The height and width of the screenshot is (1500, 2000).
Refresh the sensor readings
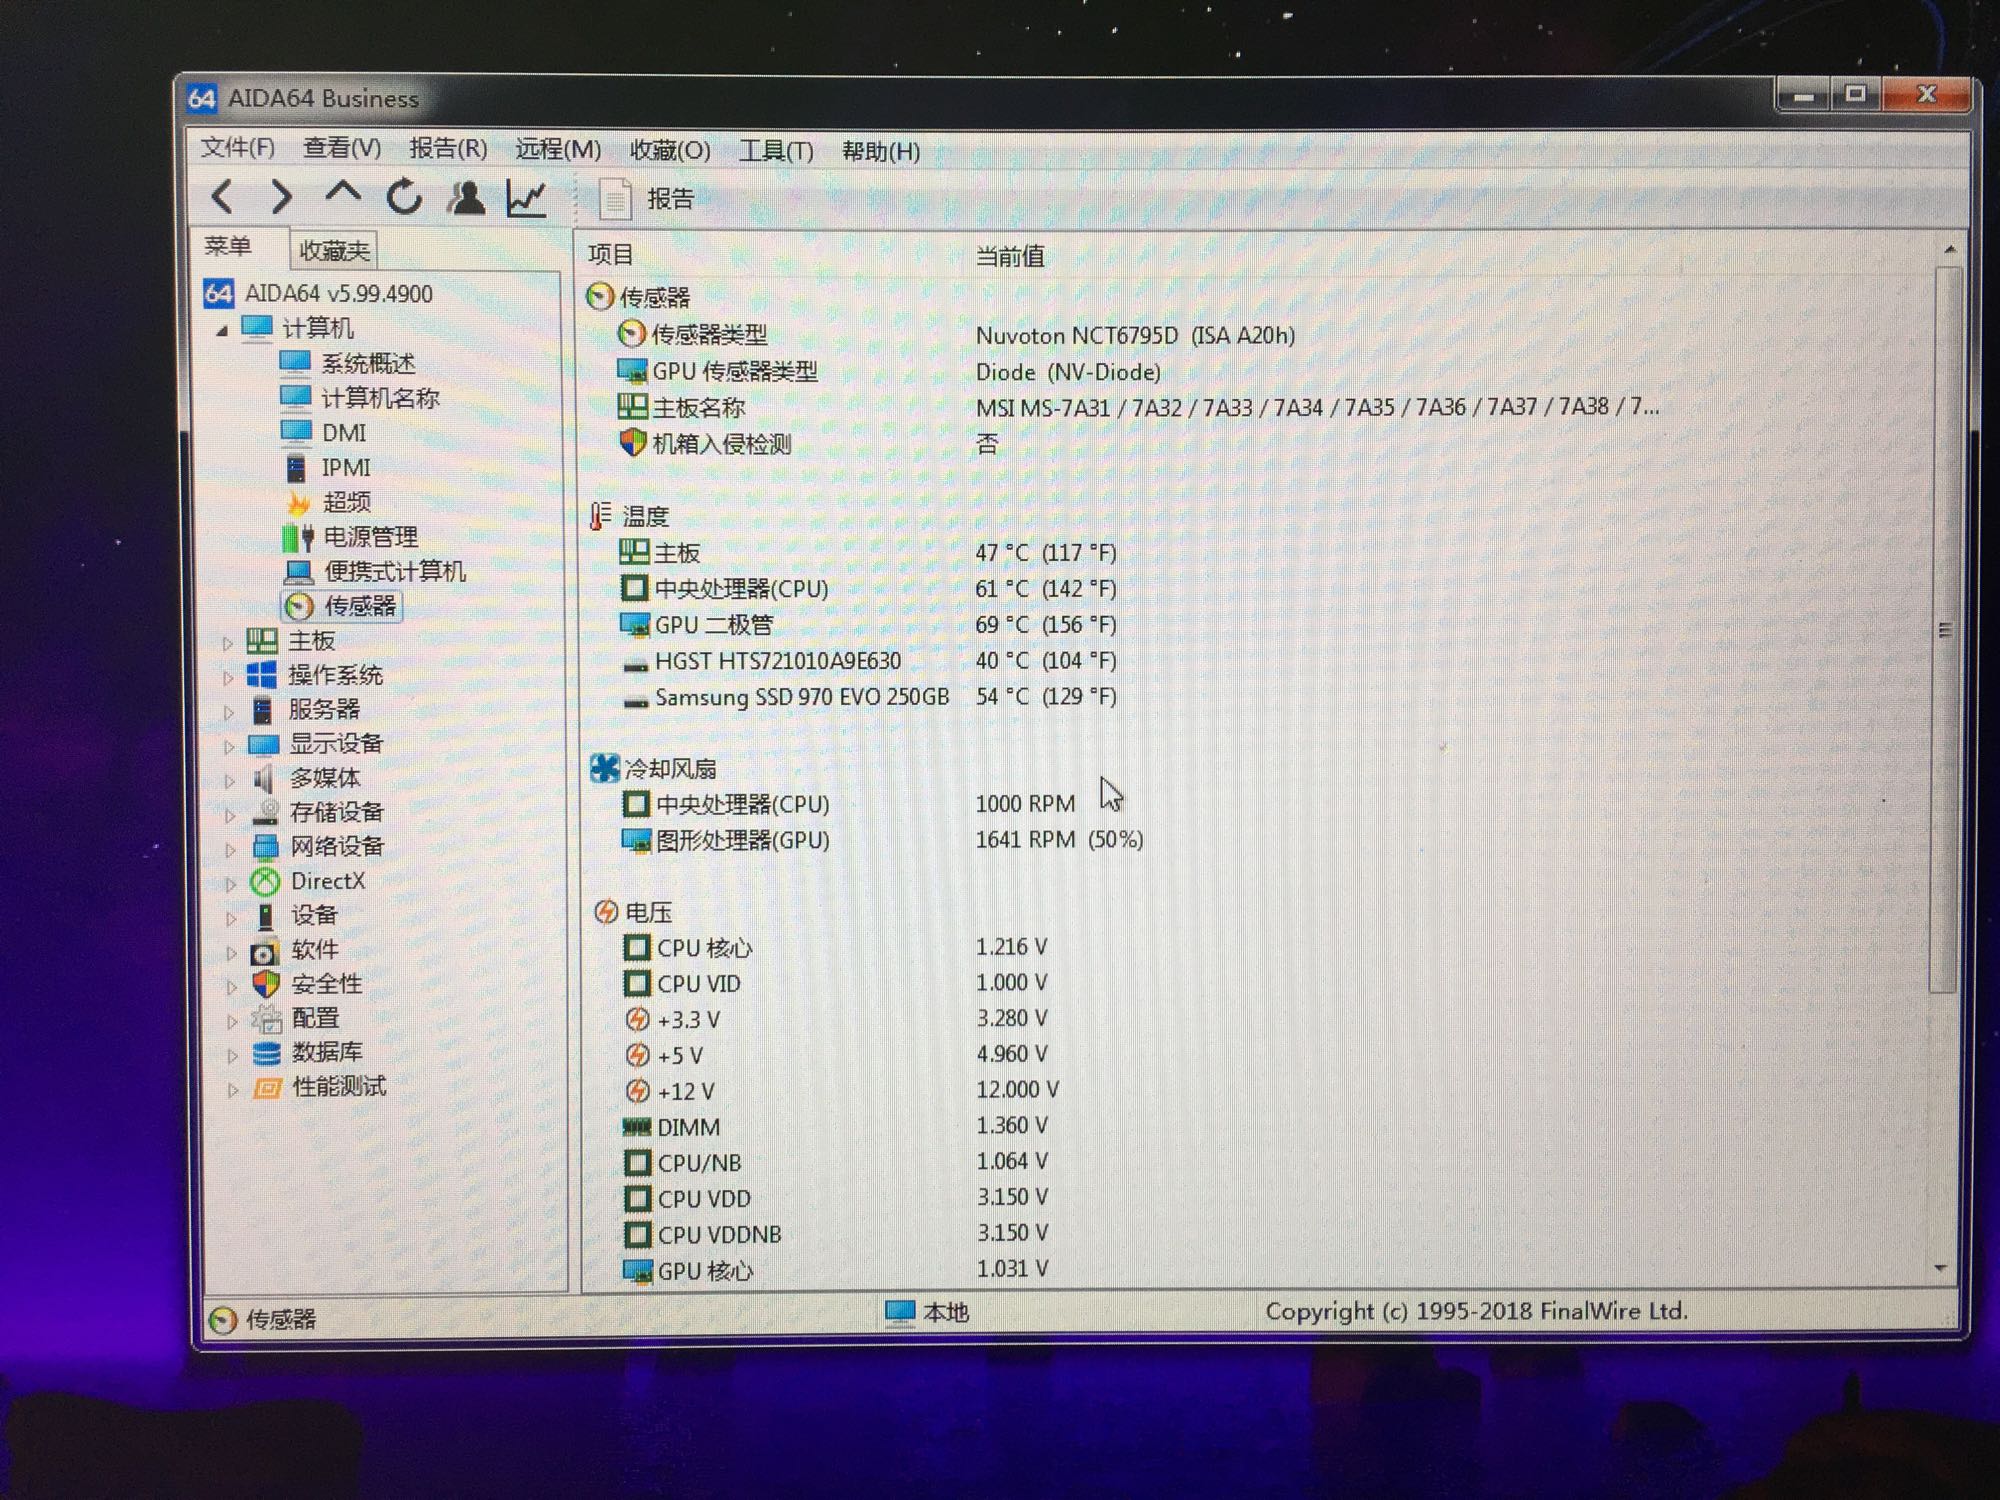[x=404, y=197]
